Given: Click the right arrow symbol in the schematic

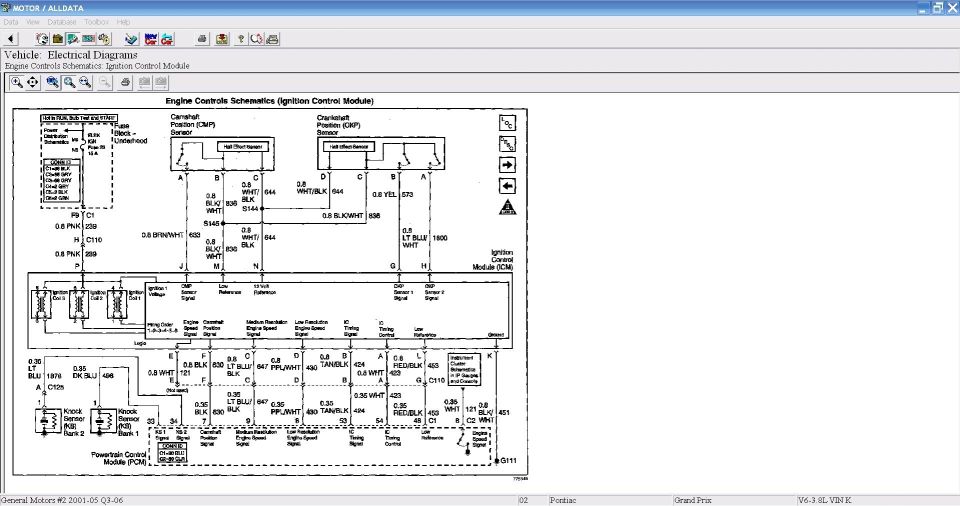Looking at the screenshot, I should tap(507, 165).
